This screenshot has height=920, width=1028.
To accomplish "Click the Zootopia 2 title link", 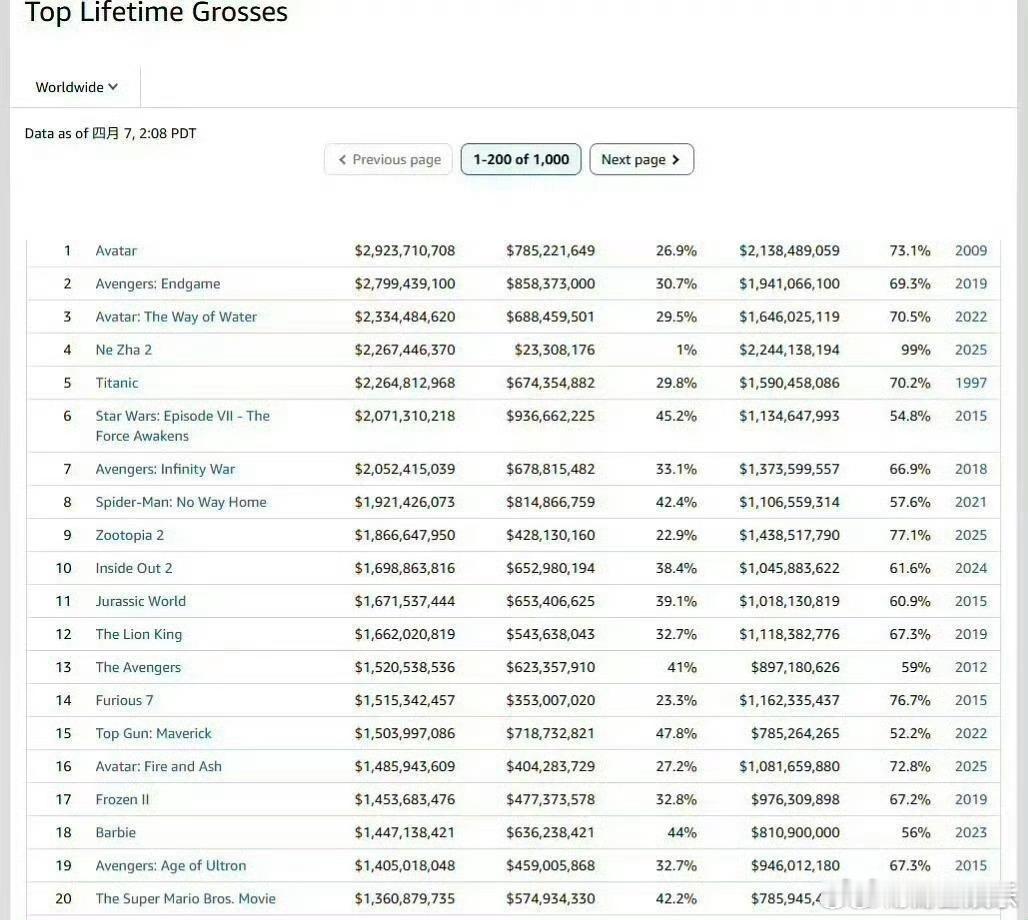I will (x=130, y=535).
